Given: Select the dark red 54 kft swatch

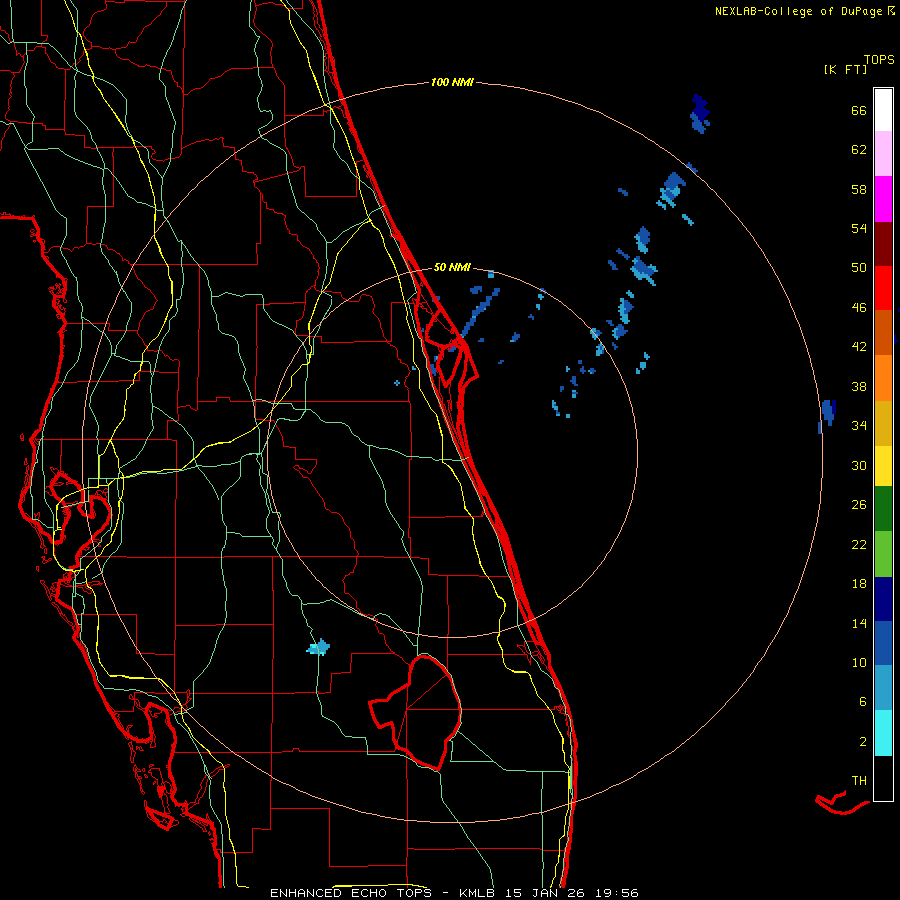Looking at the screenshot, I should click(883, 244).
